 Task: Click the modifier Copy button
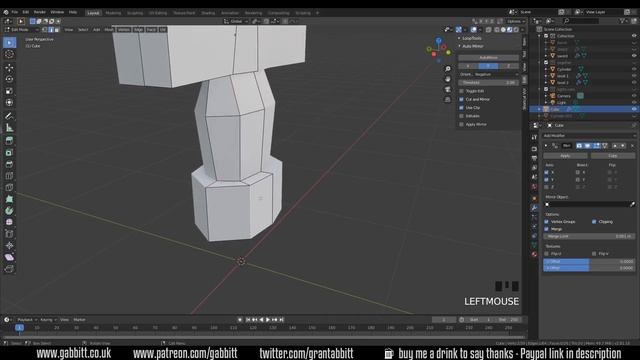pyautogui.click(x=613, y=156)
